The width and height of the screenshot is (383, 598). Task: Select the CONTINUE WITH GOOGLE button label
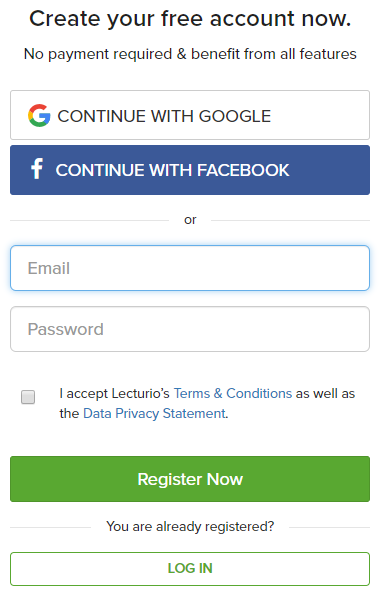point(164,116)
